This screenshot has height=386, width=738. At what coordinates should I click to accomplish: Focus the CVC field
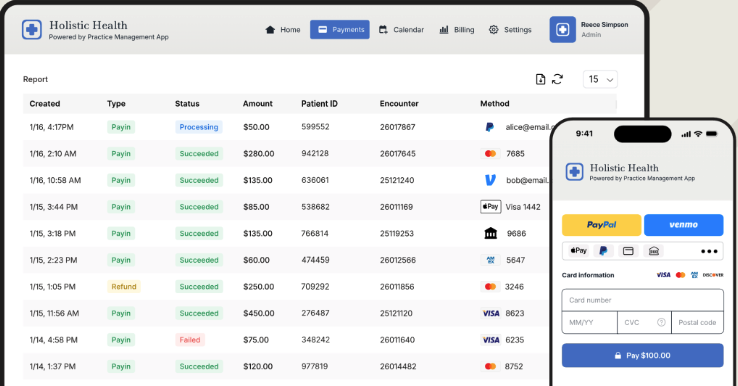[x=644, y=322]
